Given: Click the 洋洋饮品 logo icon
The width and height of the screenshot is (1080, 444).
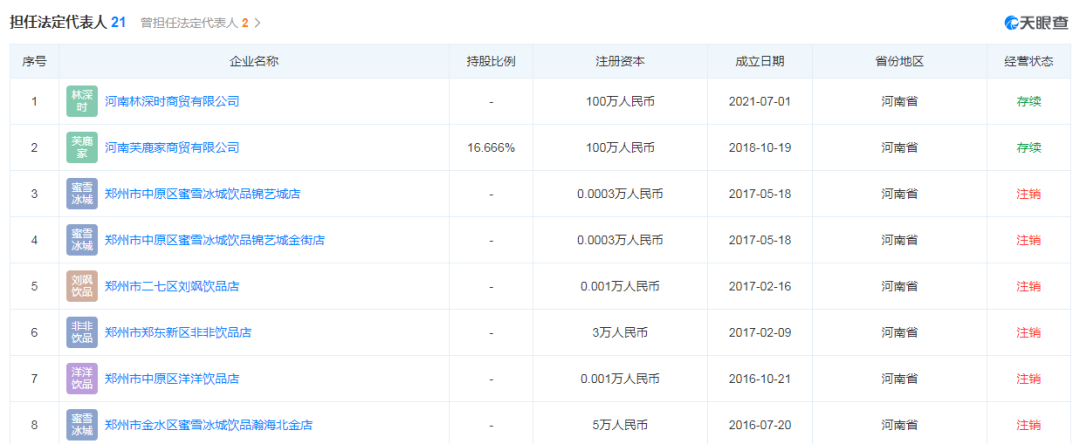Looking at the screenshot, I should [82, 379].
